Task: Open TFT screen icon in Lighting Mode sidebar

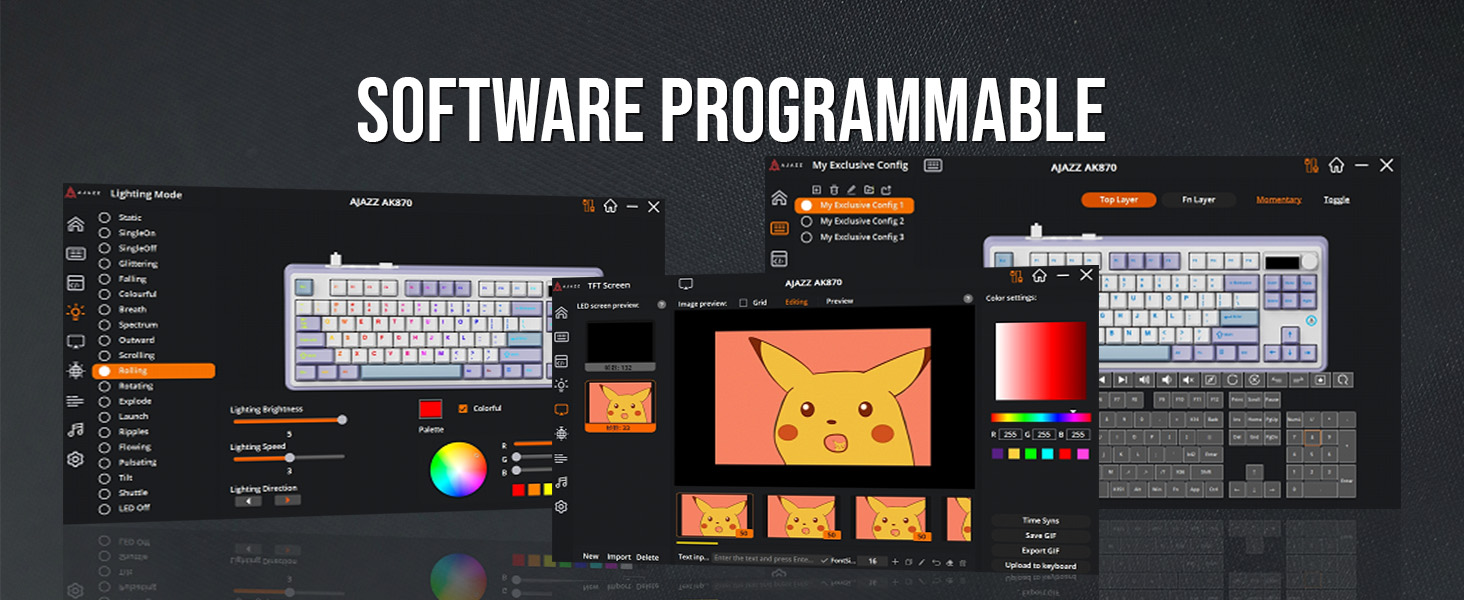Action: [76, 341]
